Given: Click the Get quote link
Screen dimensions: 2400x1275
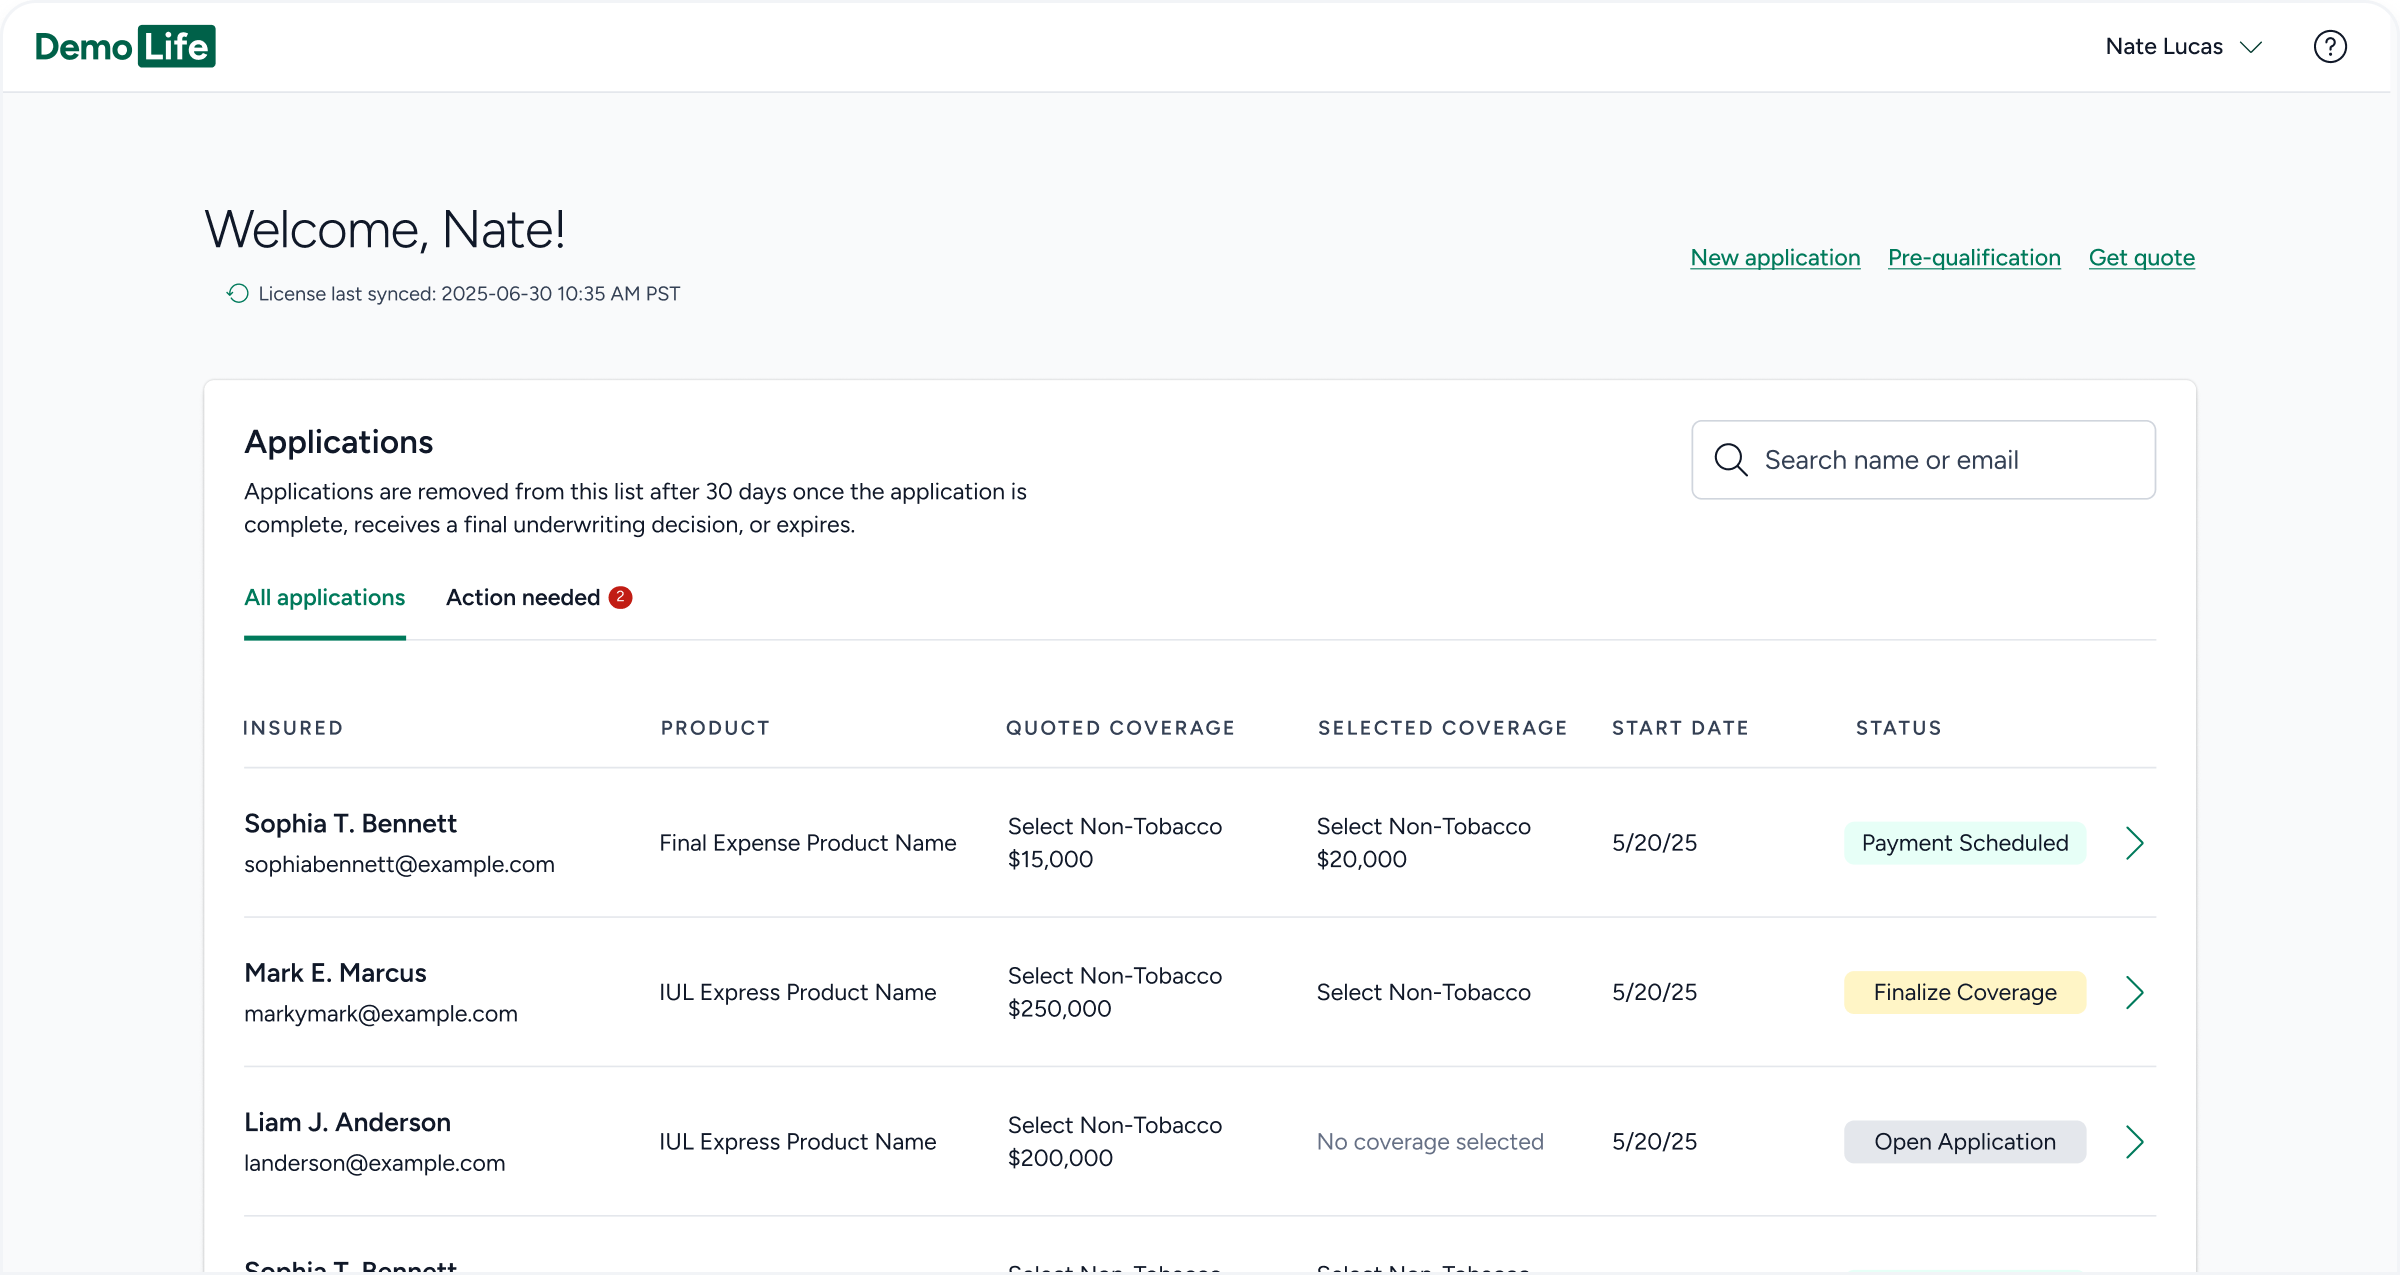Looking at the screenshot, I should pyautogui.click(x=2141, y=258).
